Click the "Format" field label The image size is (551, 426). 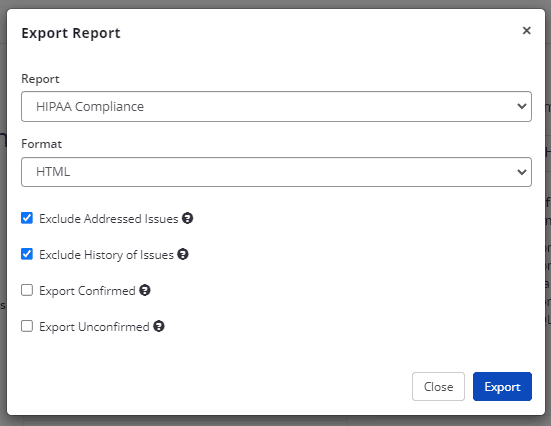tap(41, 144)
